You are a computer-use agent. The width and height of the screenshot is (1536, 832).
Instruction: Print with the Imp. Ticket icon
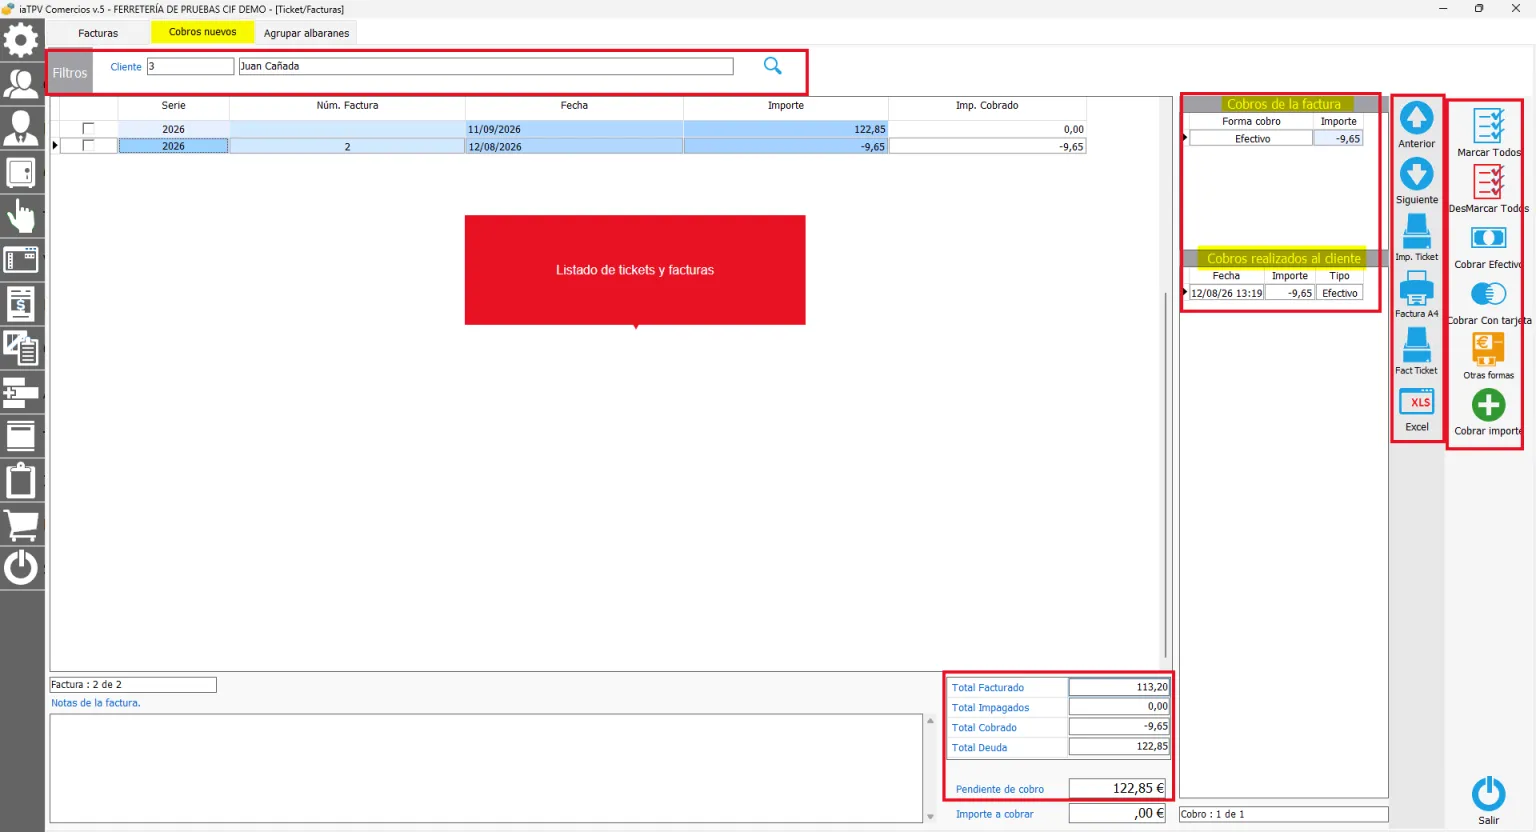(x=1416, y=232)
